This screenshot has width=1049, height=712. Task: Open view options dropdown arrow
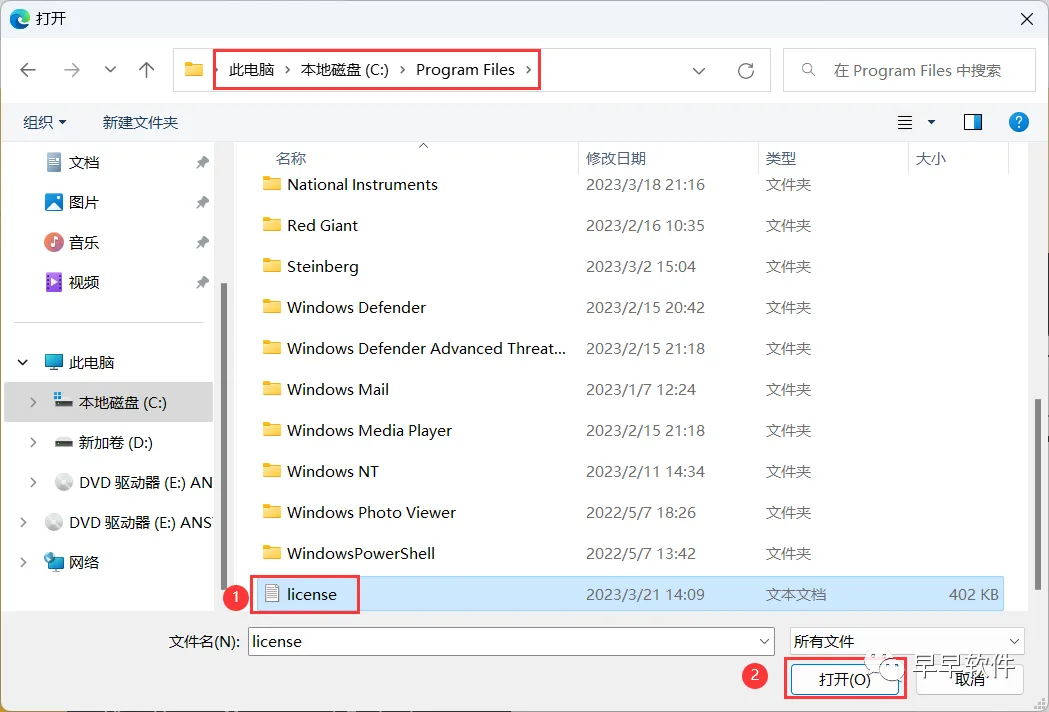pos(931,122)
